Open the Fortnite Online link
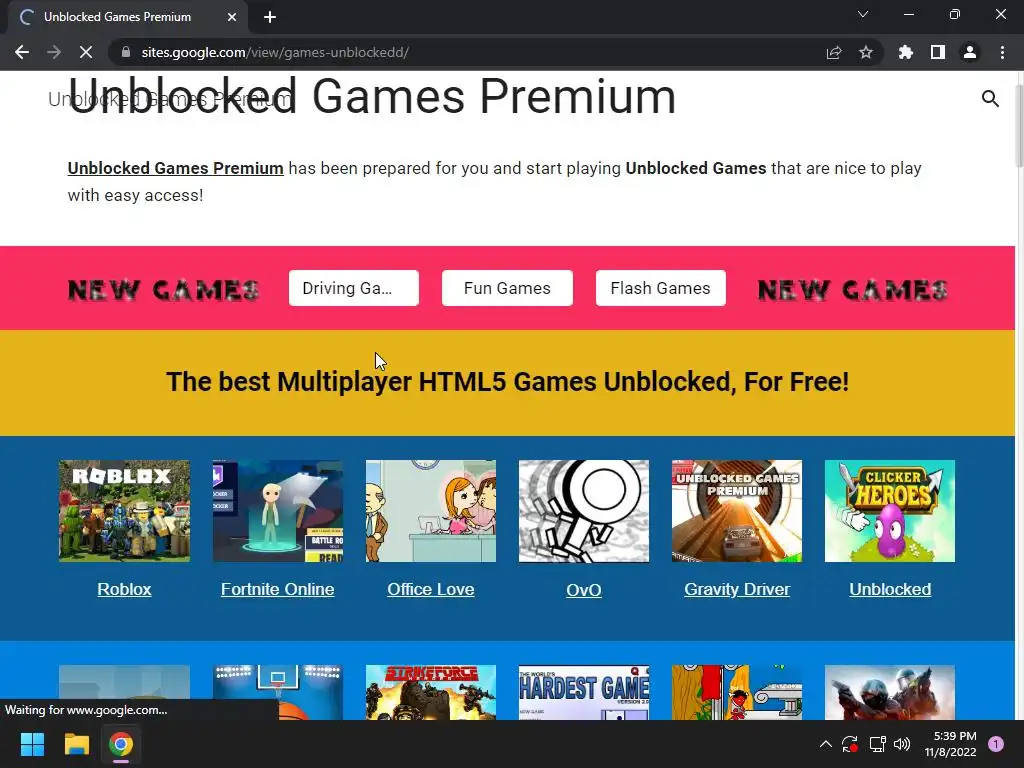Image resolution: width=1024 pixels, height=768 pixels. pyautogui.click(x=278, y=589)
